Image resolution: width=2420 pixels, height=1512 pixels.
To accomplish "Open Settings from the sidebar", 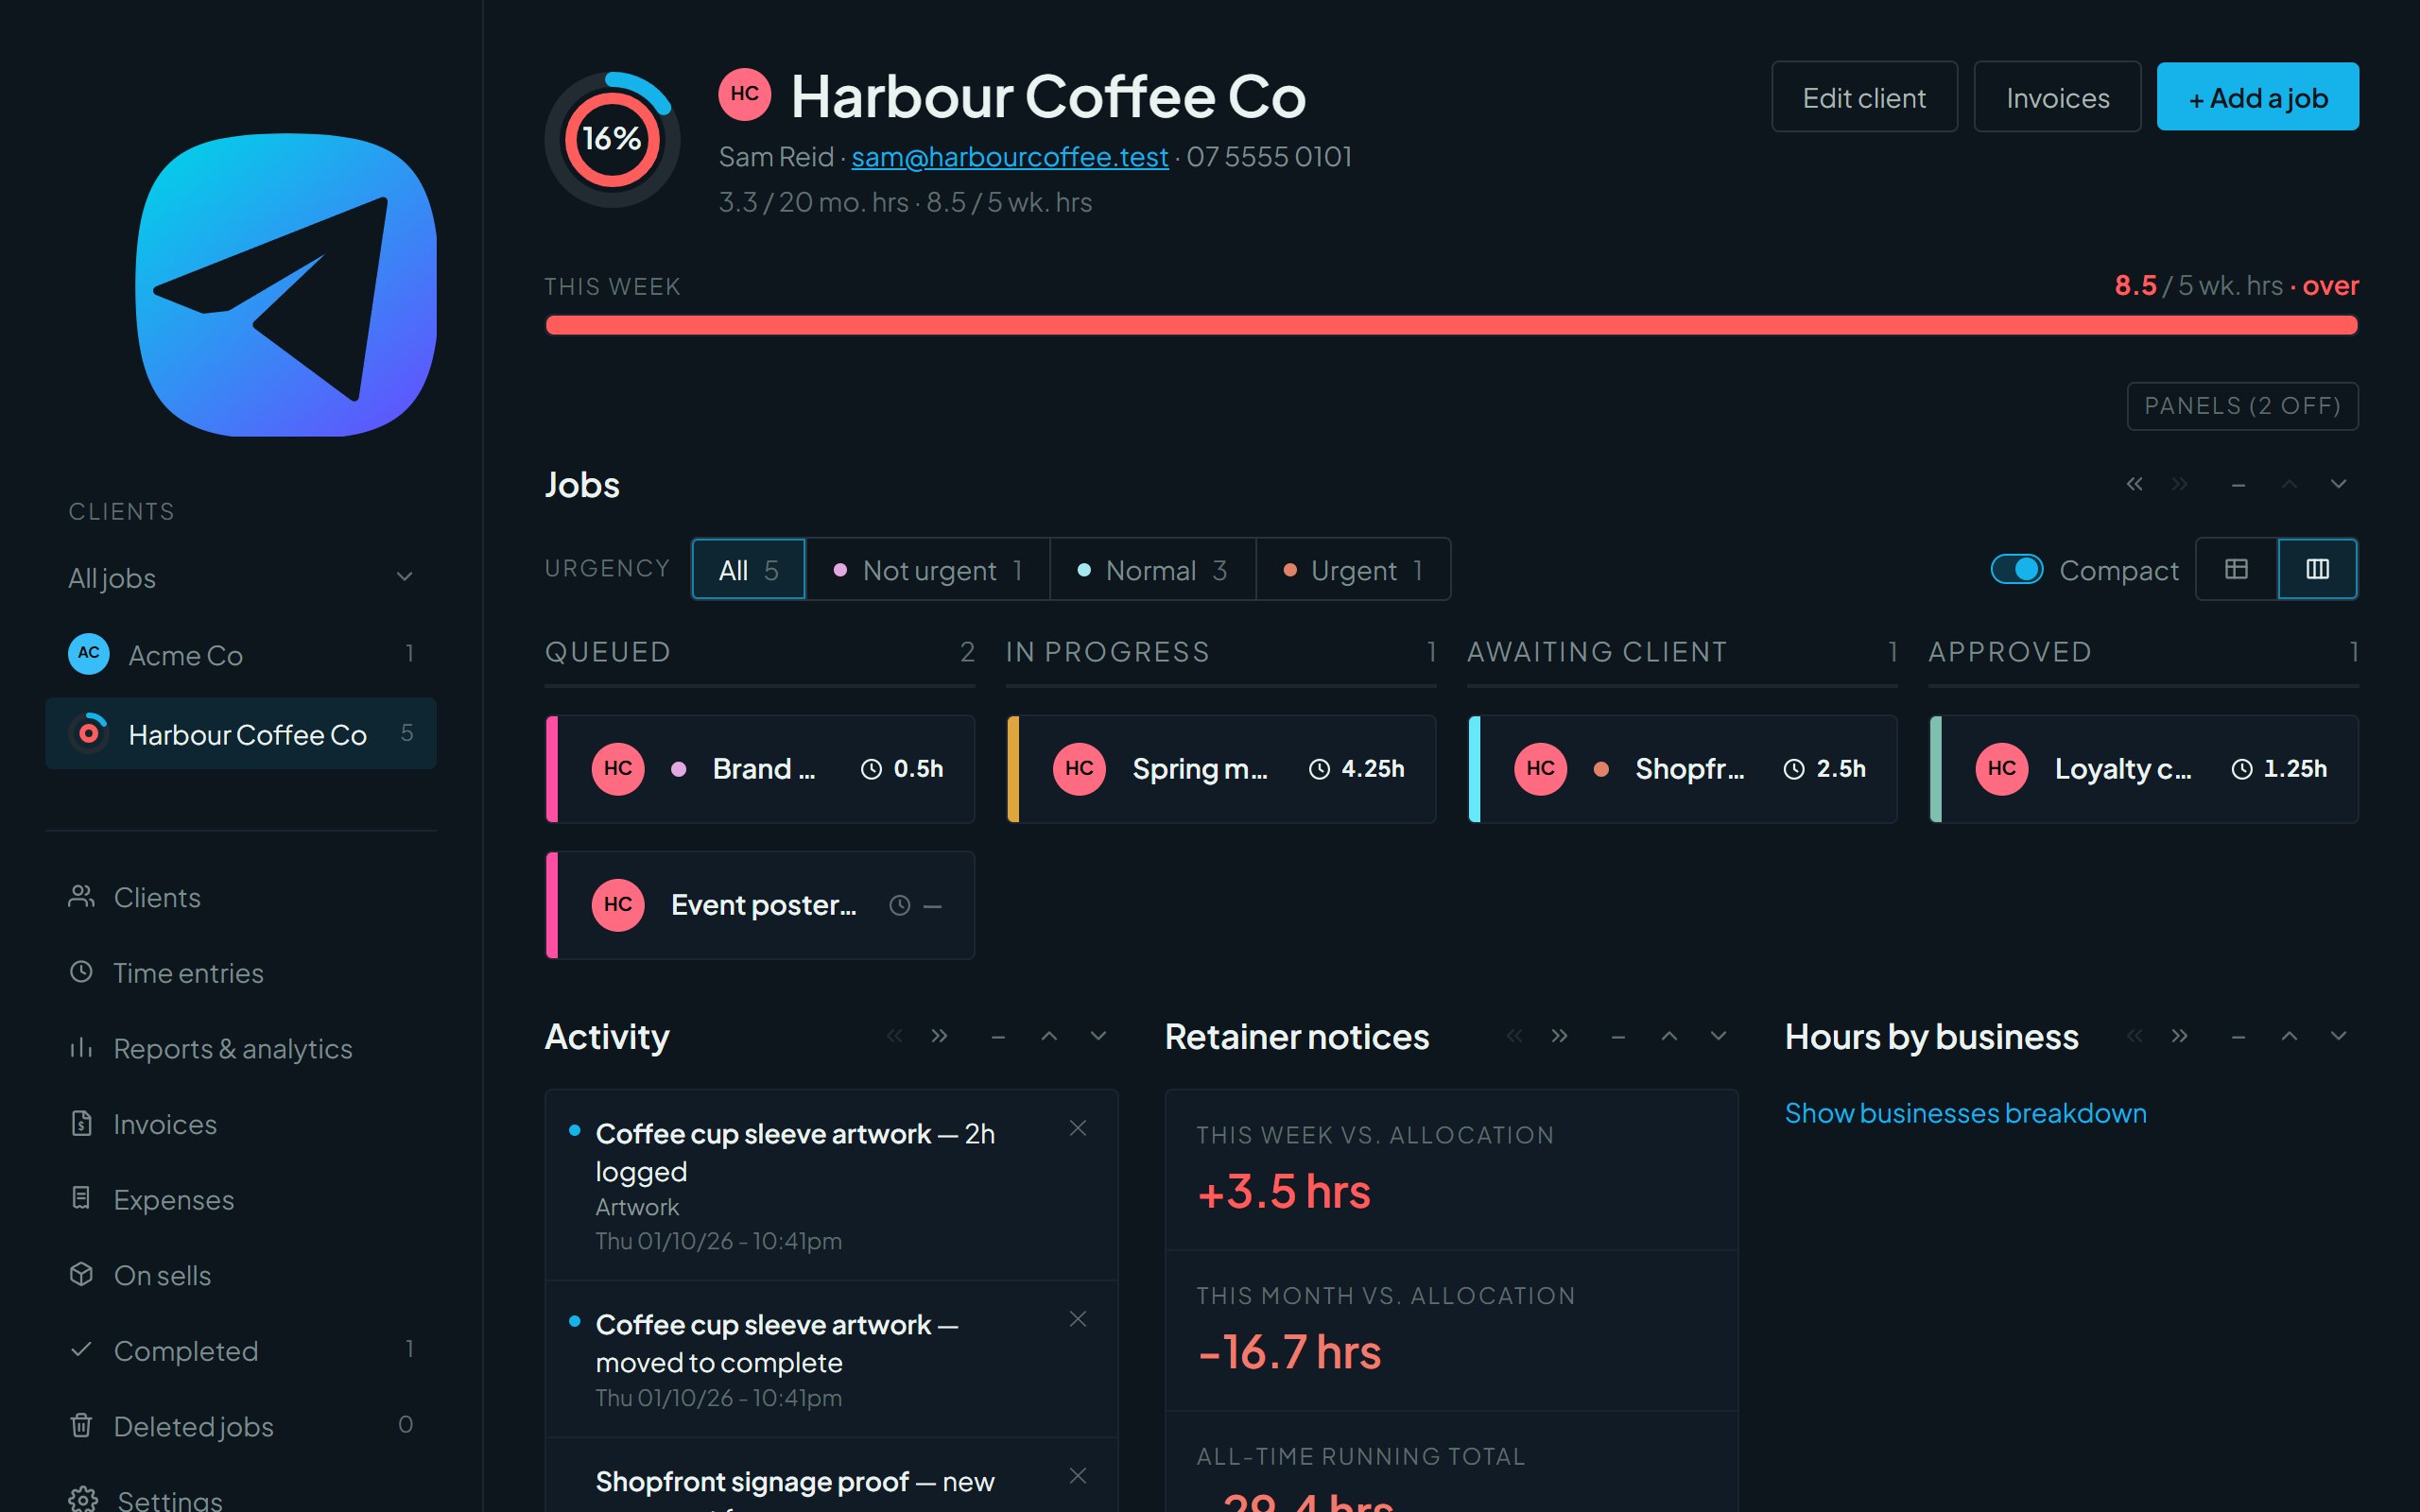I will click(x=240, y=1499).
